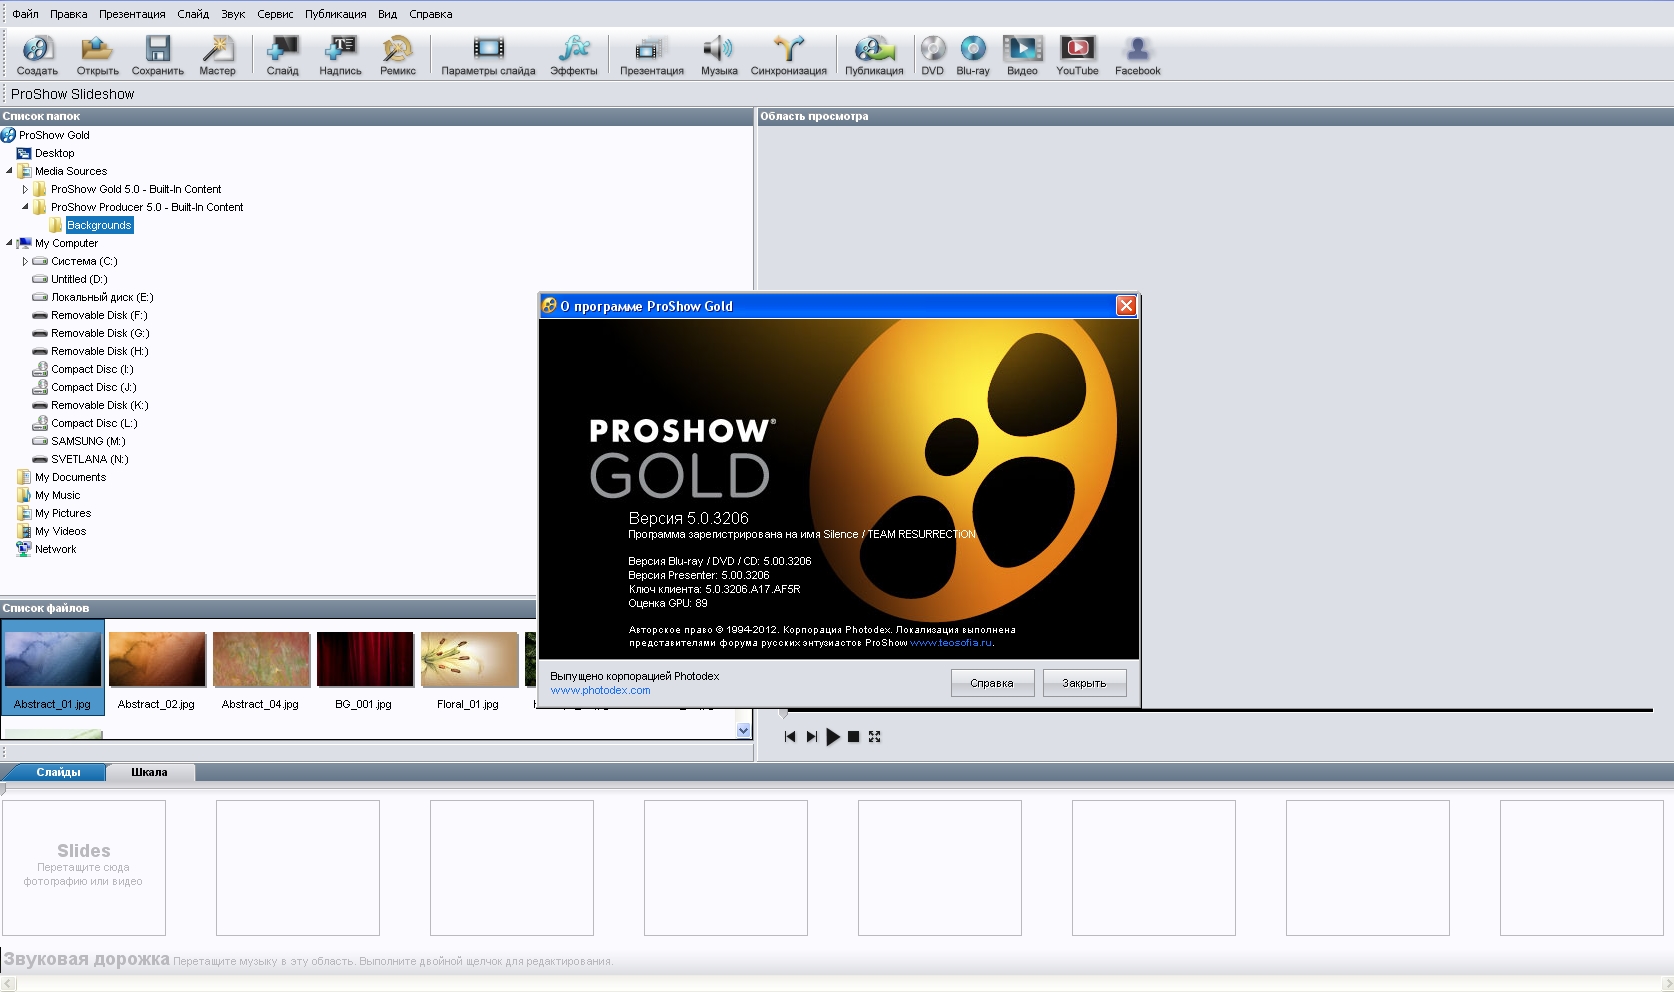The width and height of the screenshot is (1674, 992).
Task: Select Desktop in folder list
Action: point(54,153)
